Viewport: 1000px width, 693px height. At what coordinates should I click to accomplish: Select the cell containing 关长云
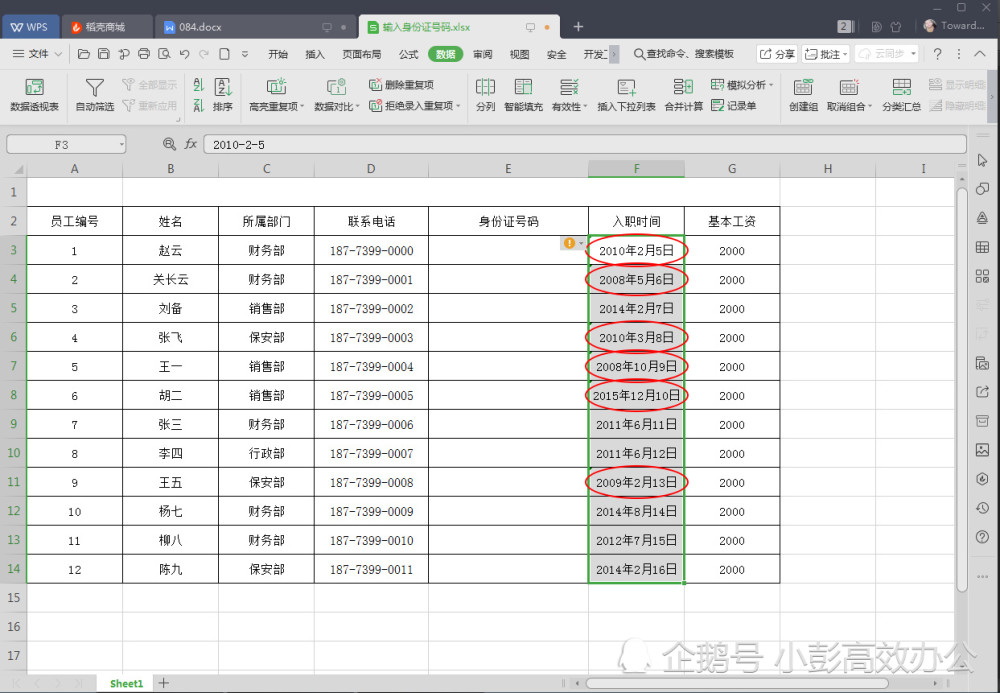point(170,279)
